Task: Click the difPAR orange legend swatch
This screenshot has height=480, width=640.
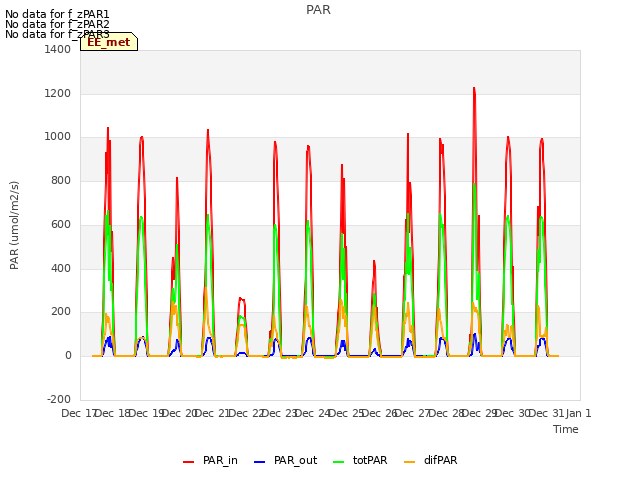Action: [x=409, y=462]
